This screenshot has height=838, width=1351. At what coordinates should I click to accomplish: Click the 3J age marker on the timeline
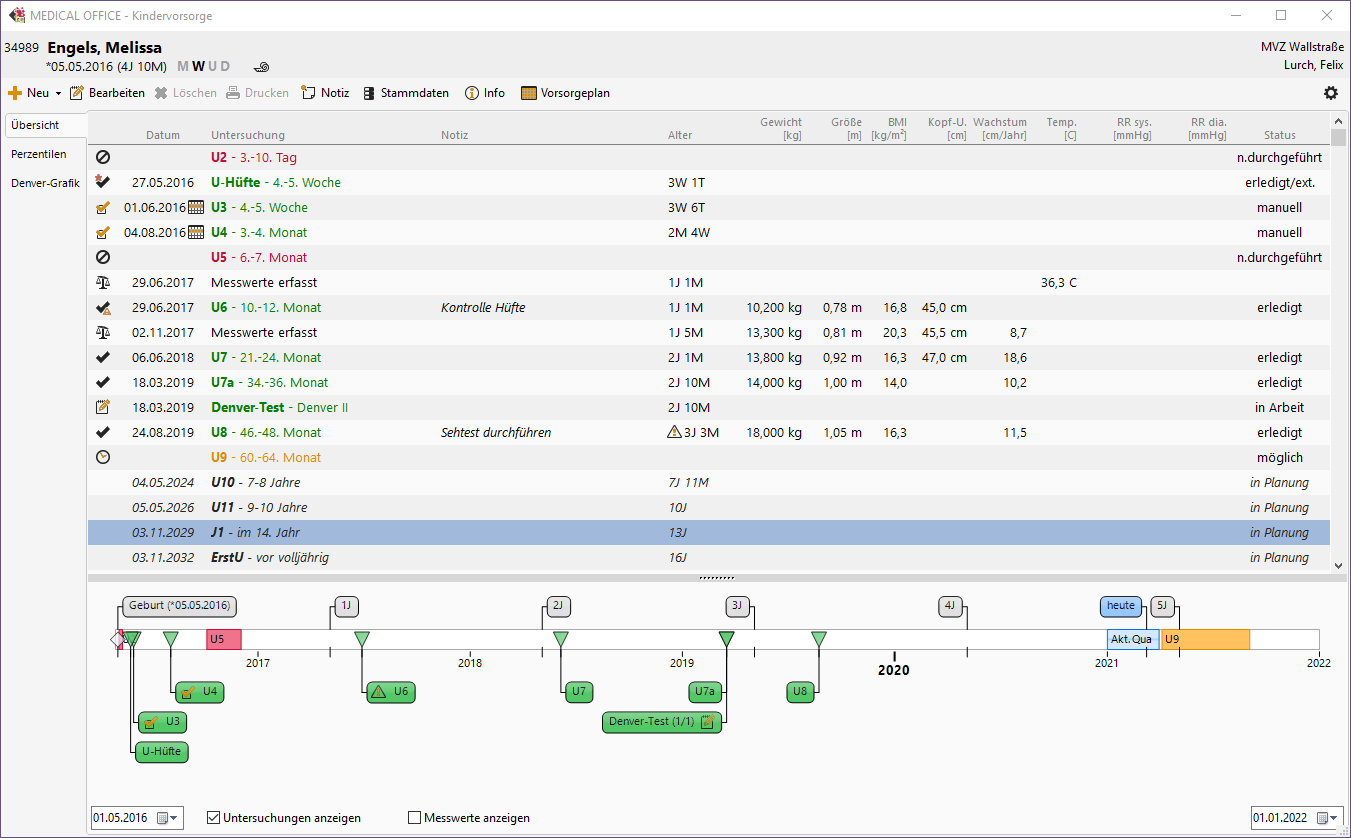point(737,605)
